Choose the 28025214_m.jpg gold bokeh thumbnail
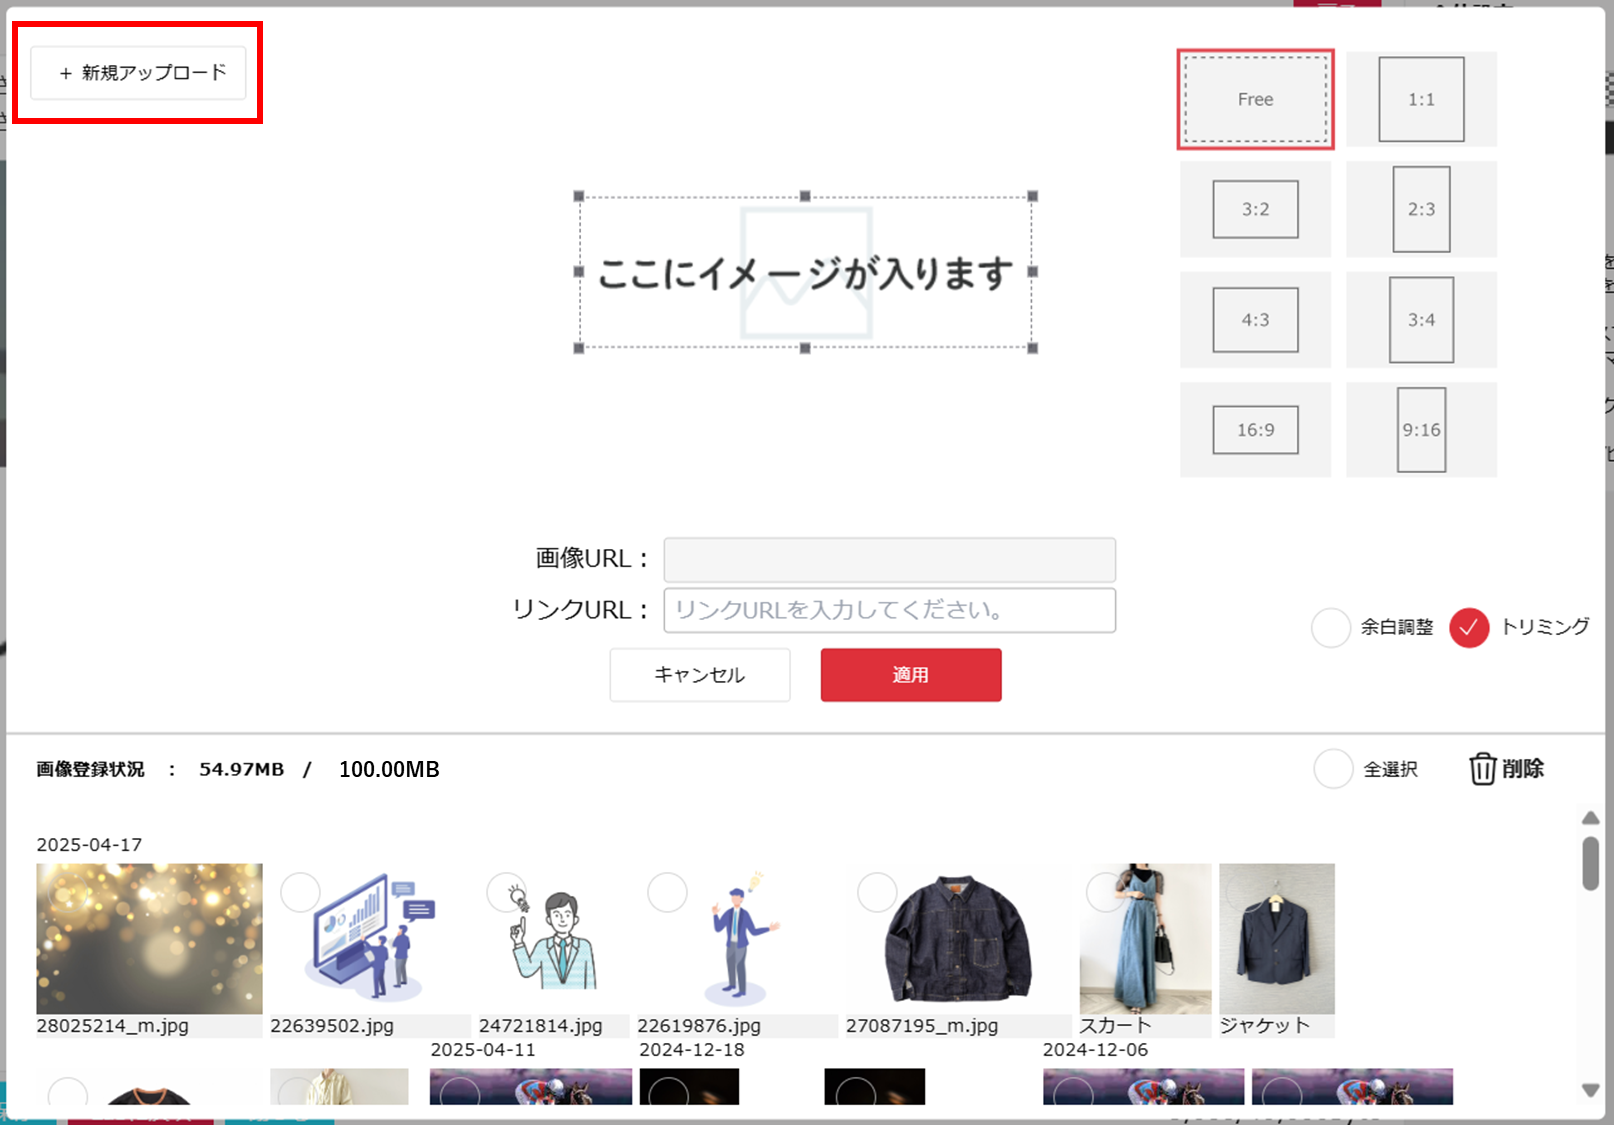The image size is (1614, 1125). point(149,940)
